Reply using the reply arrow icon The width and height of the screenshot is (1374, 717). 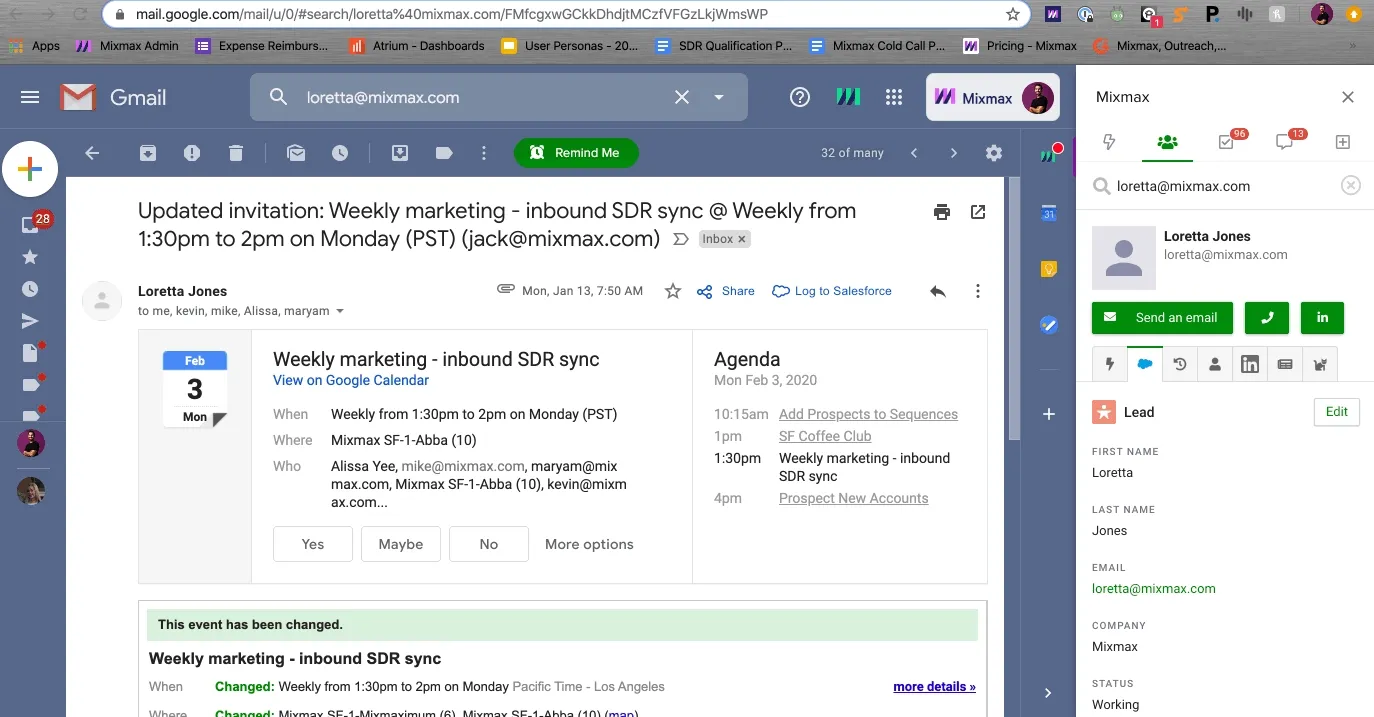pyautogui.click(x=937, y=291)
